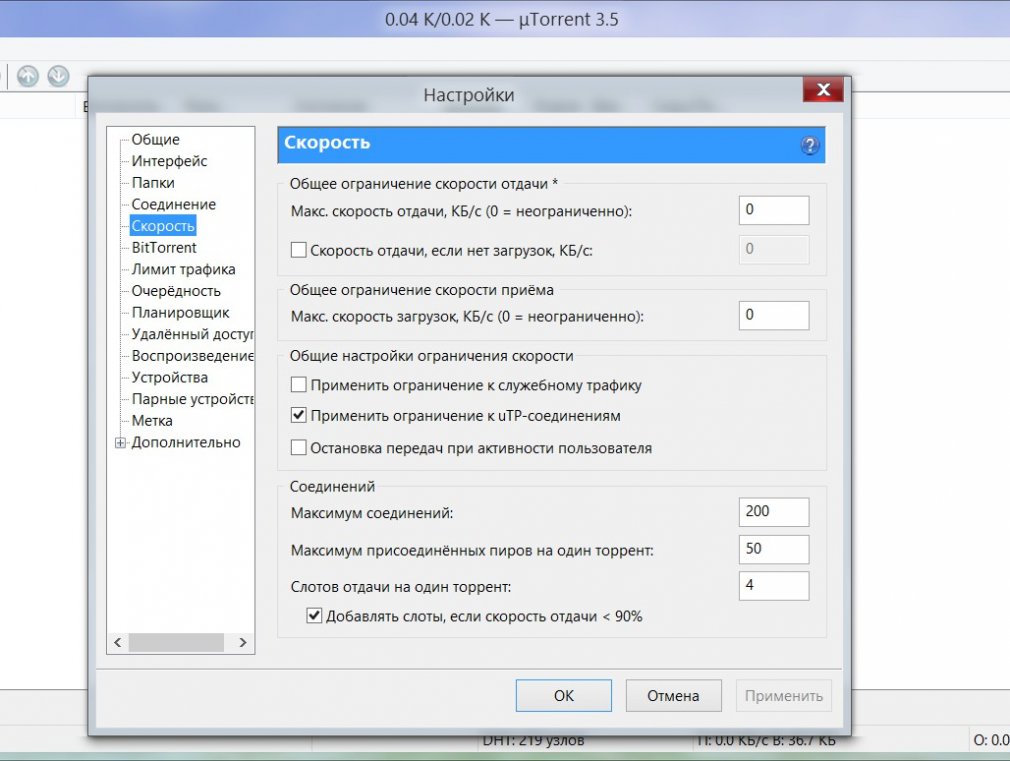This screenshot has width=1010, height=761.
Task: Go to the Папки settings page
Action: tap(153, 183)
